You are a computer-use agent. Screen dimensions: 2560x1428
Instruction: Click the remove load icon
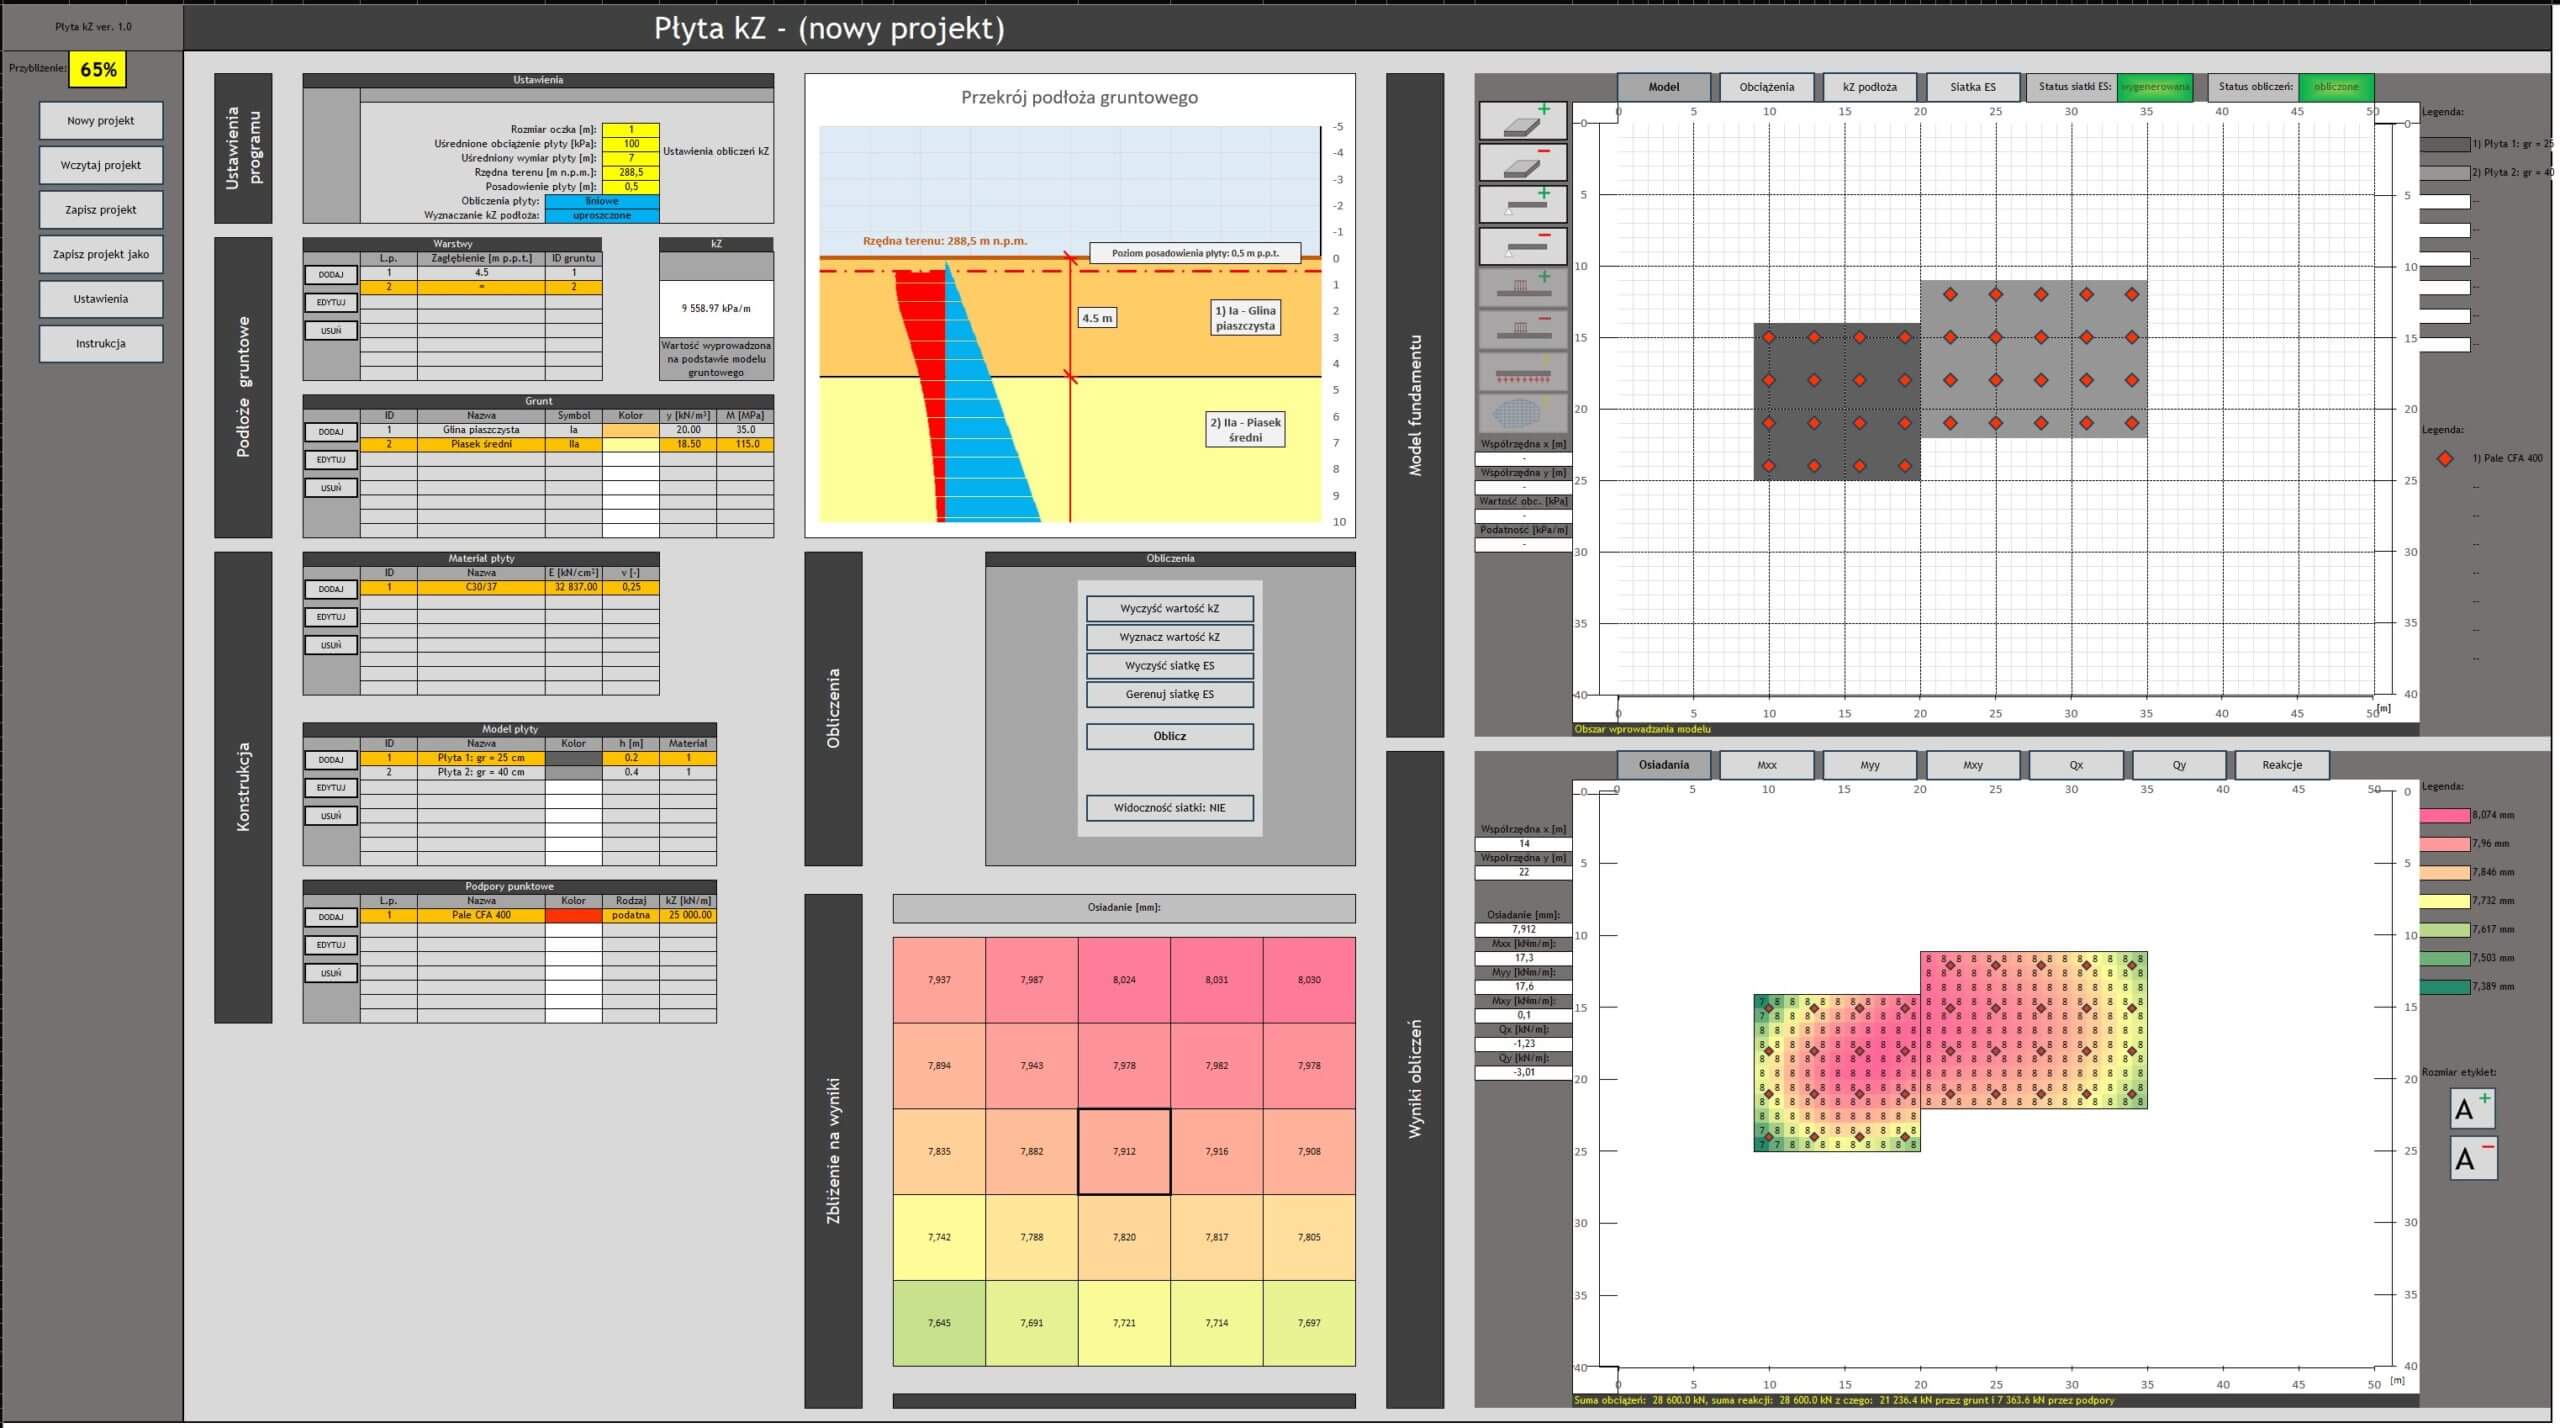pos(1522,330)
